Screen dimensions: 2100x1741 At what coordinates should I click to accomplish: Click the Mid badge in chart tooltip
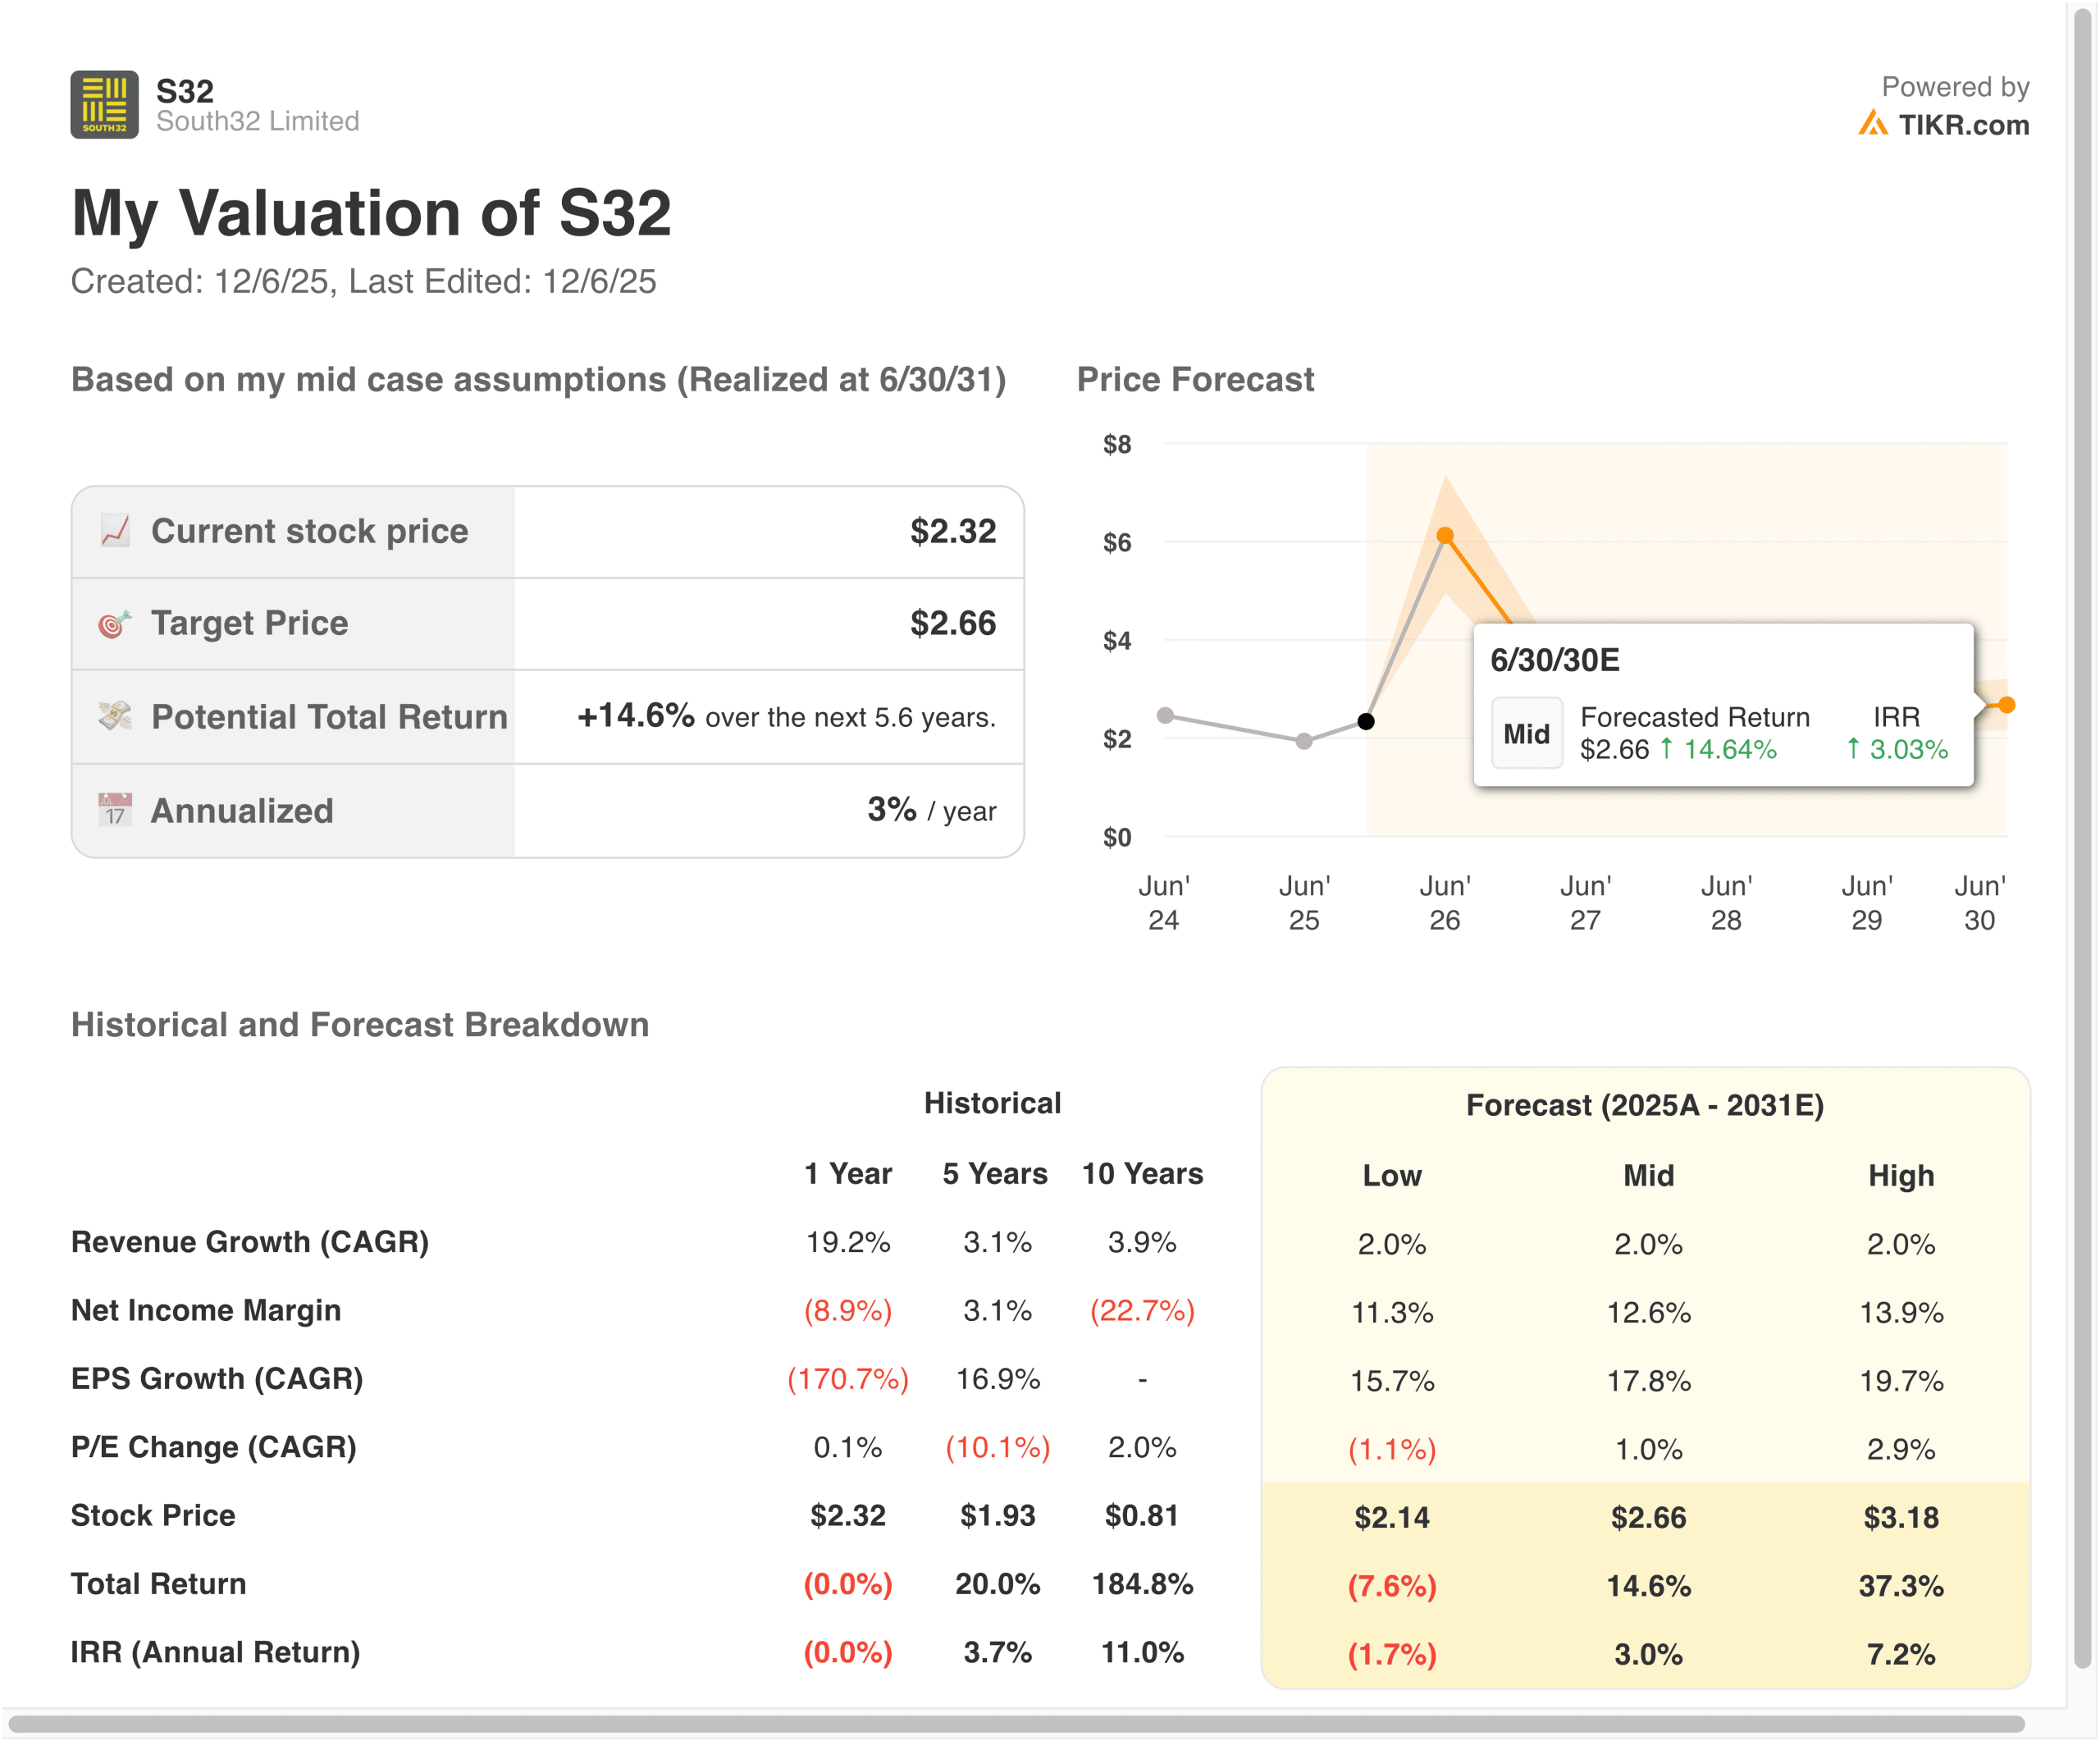(x=1526, y=734)
